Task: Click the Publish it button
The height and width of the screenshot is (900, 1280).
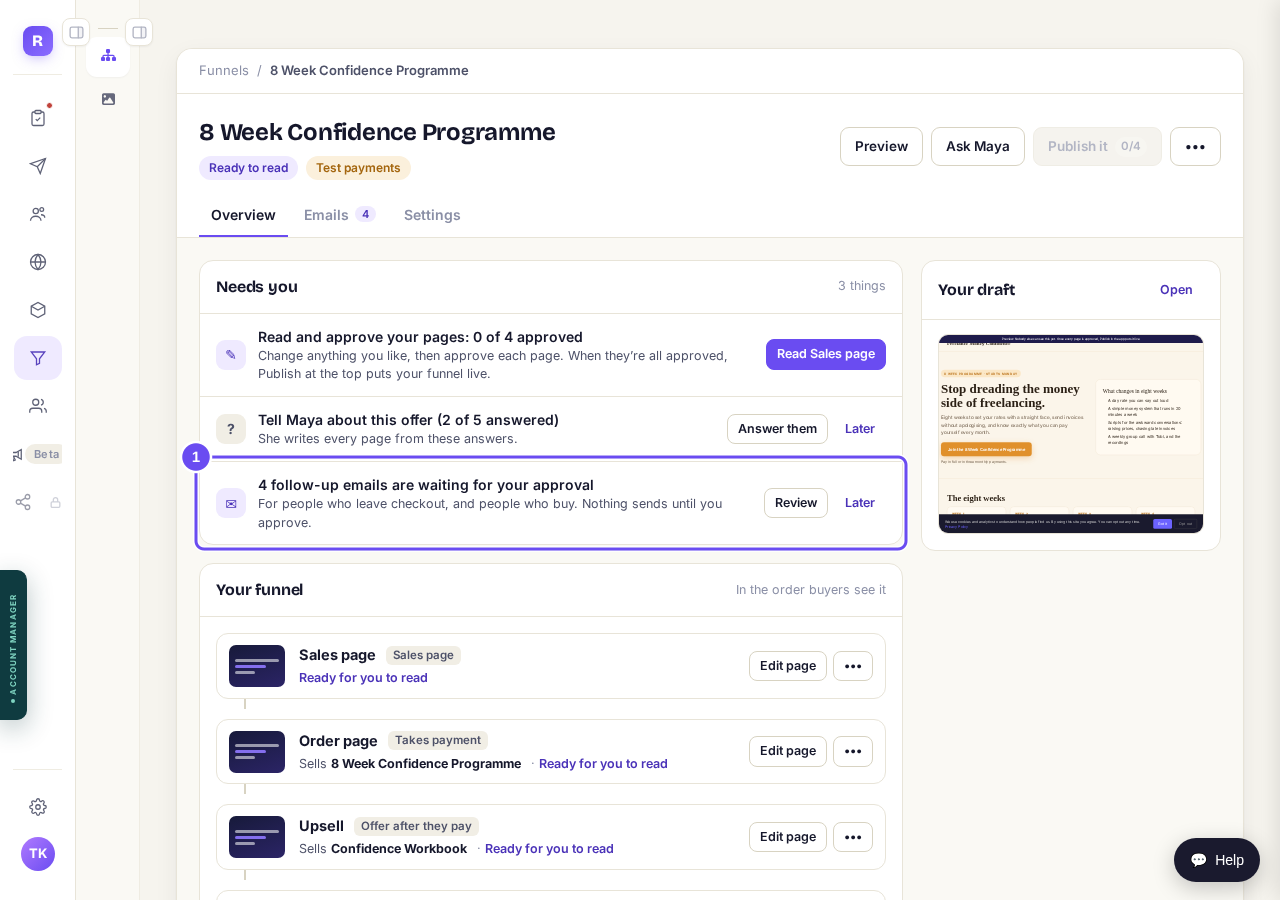Action: [x=1097, y=147]
